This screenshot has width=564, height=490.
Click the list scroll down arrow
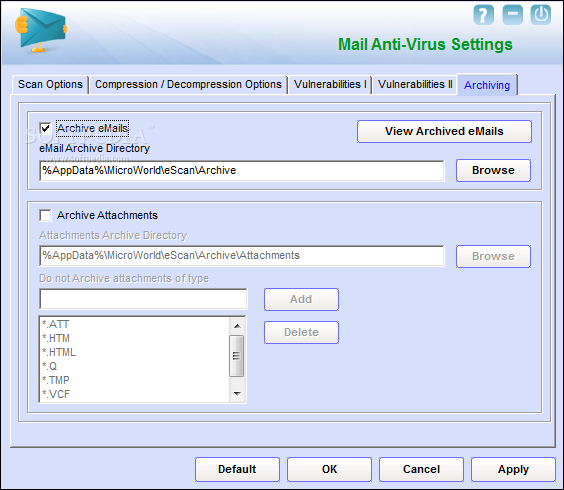coord(237,394)
